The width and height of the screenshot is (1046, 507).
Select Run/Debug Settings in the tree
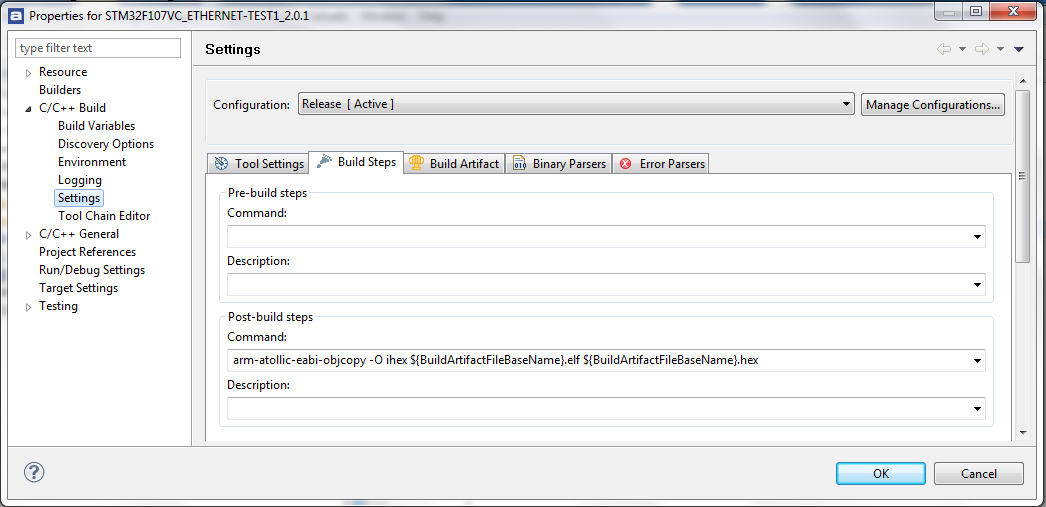pyautogui.click(x=92, y=270)
